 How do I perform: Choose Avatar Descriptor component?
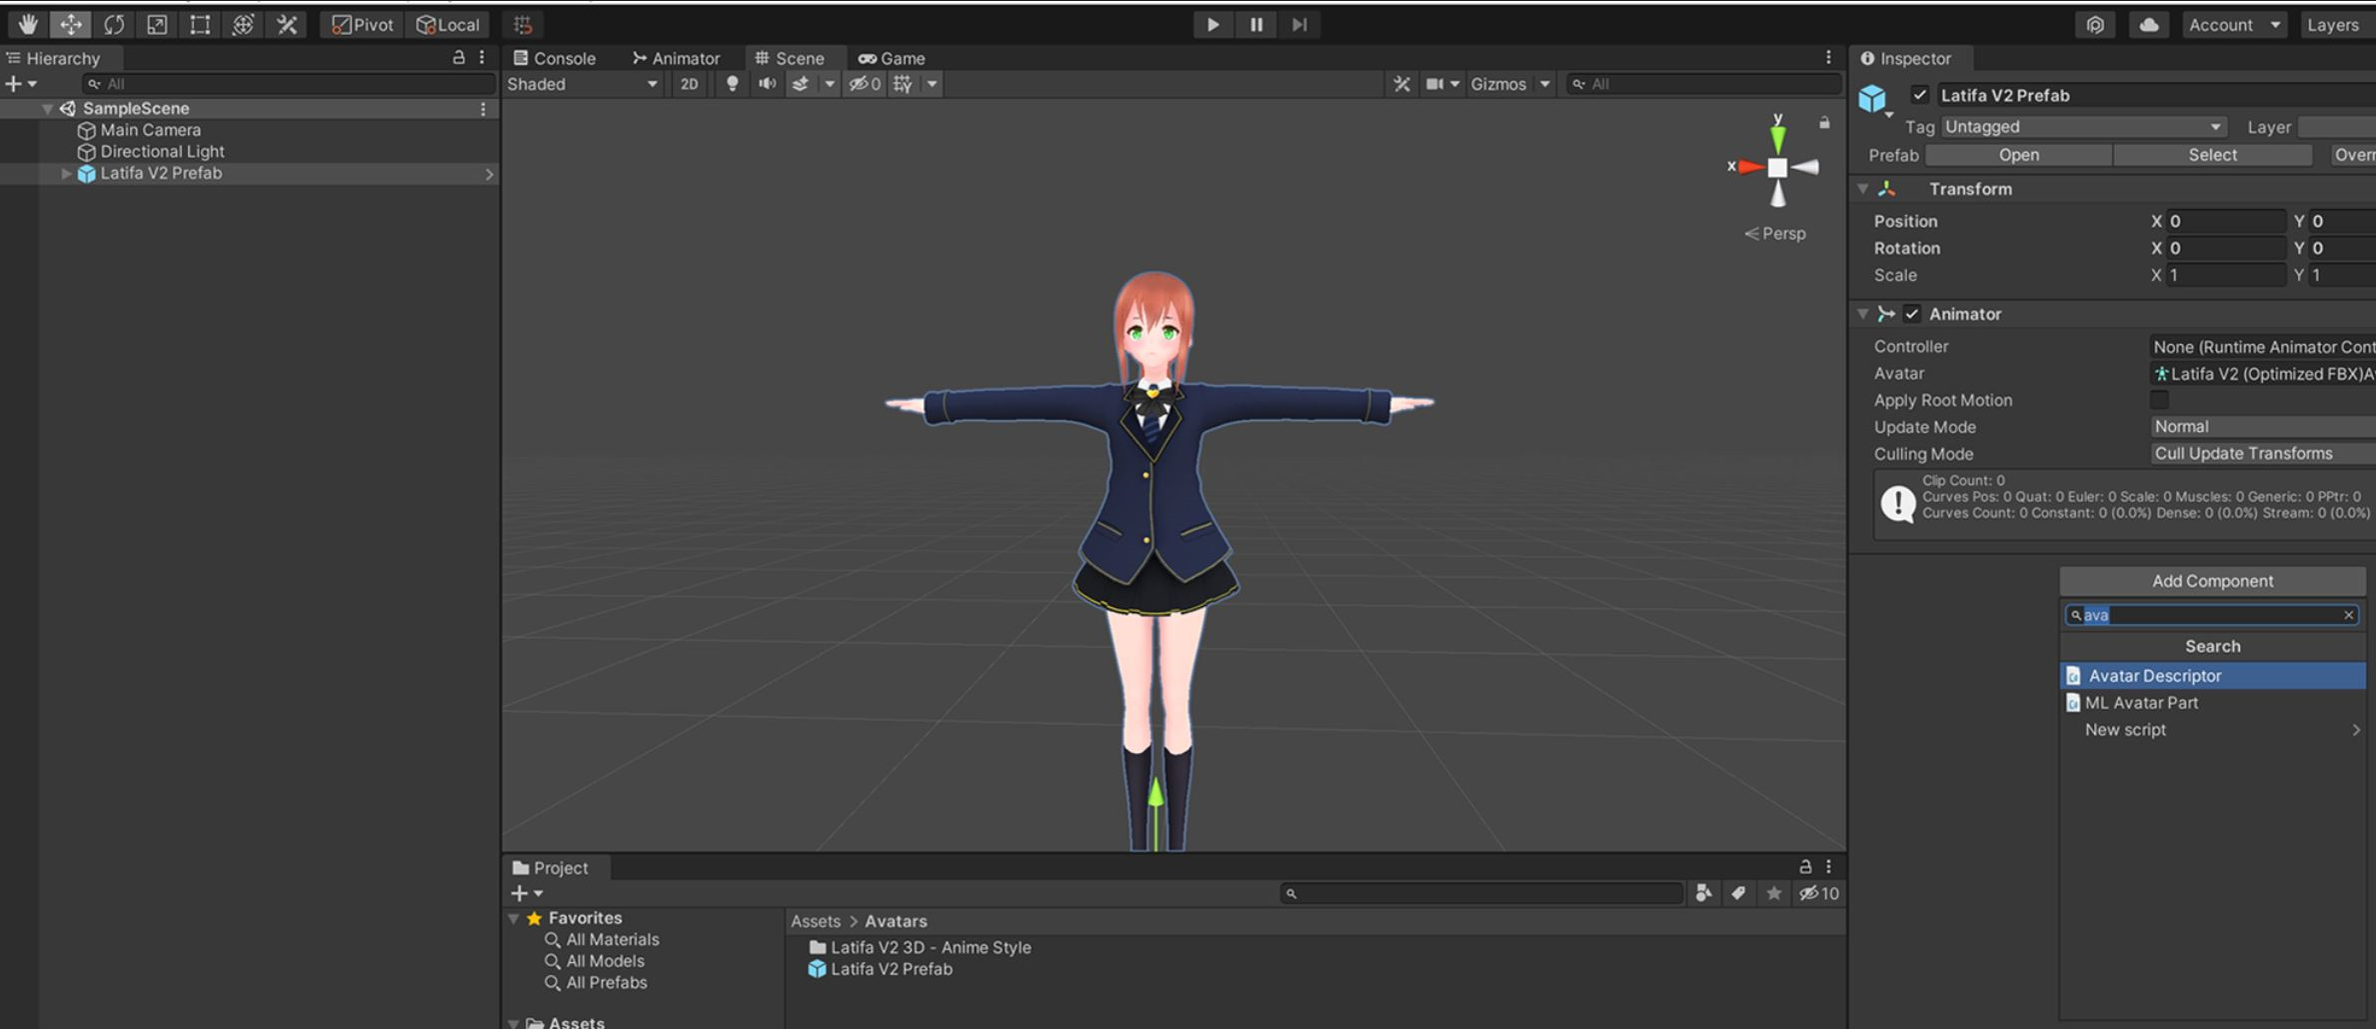(x=2213, y=676)
